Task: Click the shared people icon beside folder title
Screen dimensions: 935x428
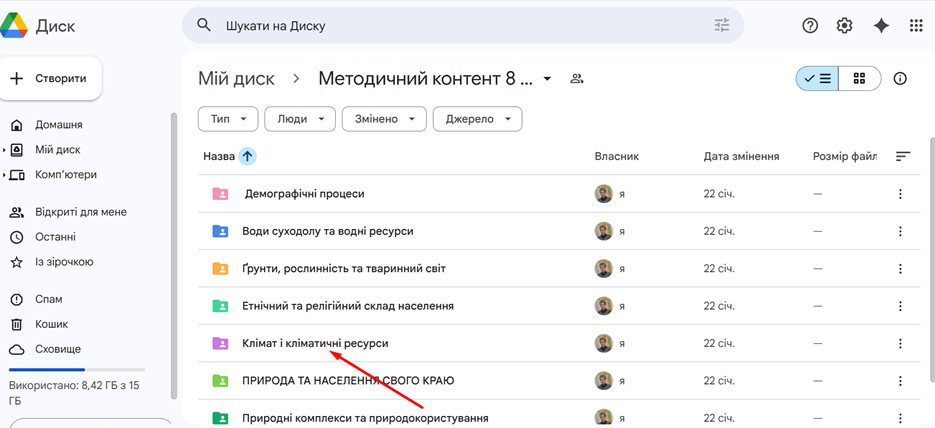Action: pos(576,79)
